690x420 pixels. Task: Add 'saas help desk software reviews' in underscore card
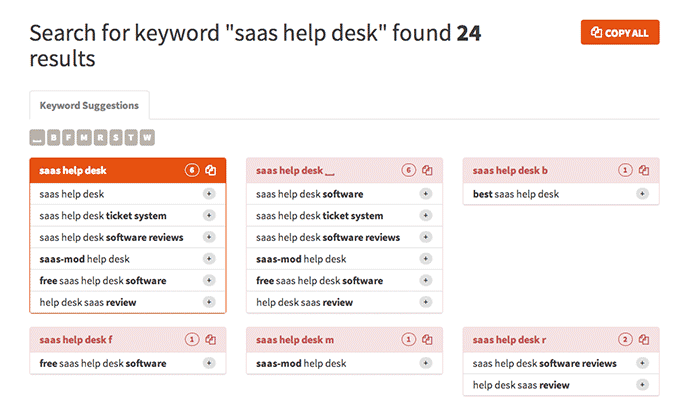coord(426,237)
